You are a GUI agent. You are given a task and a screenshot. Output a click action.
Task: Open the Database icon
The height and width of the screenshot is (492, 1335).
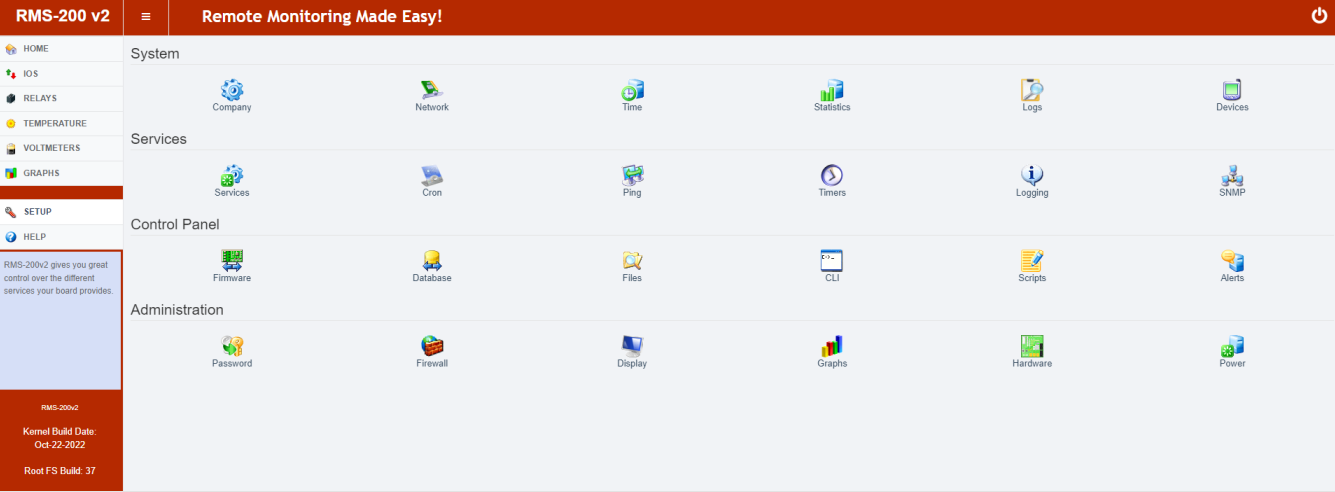[x=432, y=262]
